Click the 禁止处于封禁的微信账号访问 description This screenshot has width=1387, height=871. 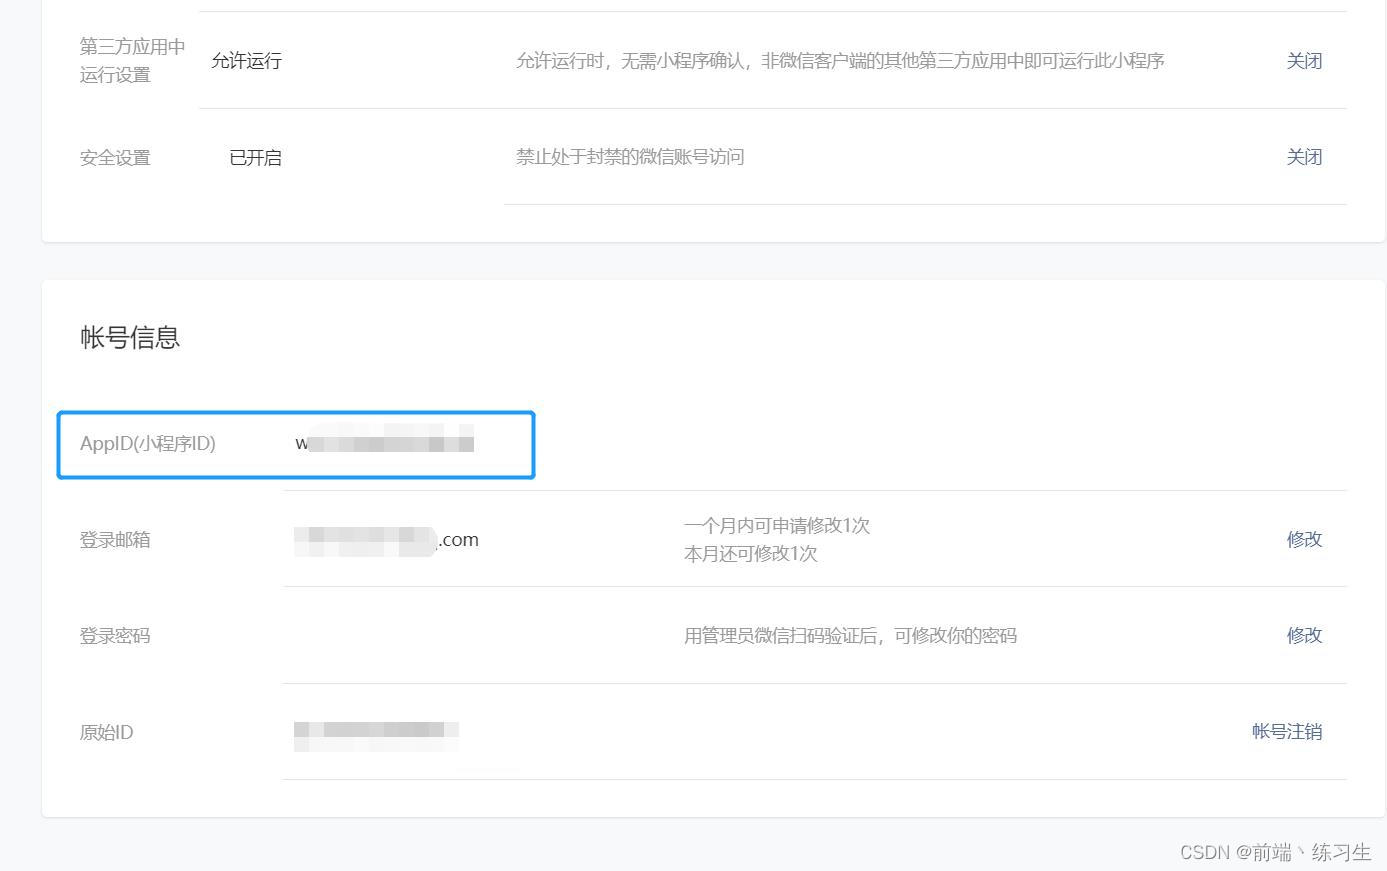(x=630, y=157)
